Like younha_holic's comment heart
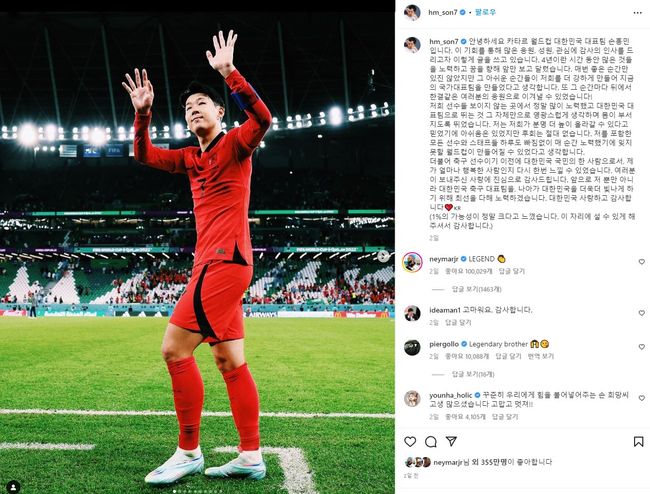Viewport: 650px width, 494px height. 641,398
